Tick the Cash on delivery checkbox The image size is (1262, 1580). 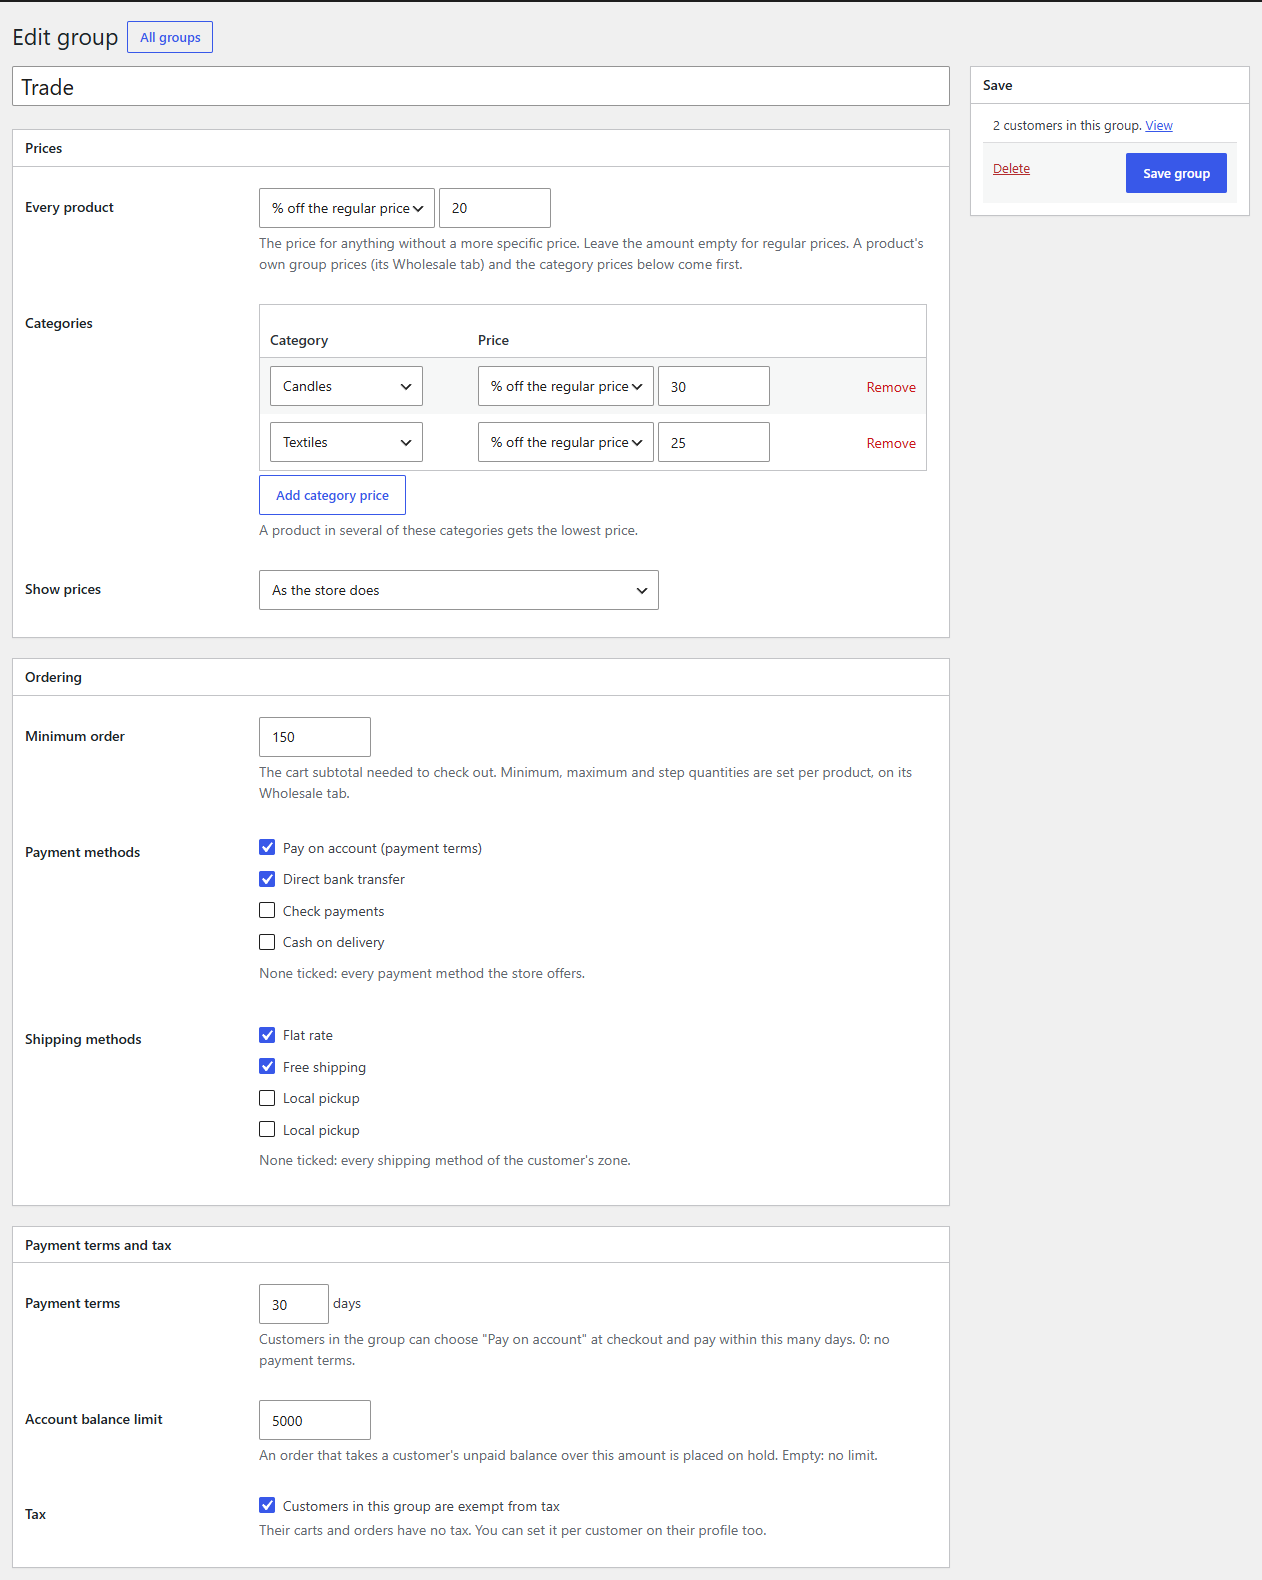point(267,942)
